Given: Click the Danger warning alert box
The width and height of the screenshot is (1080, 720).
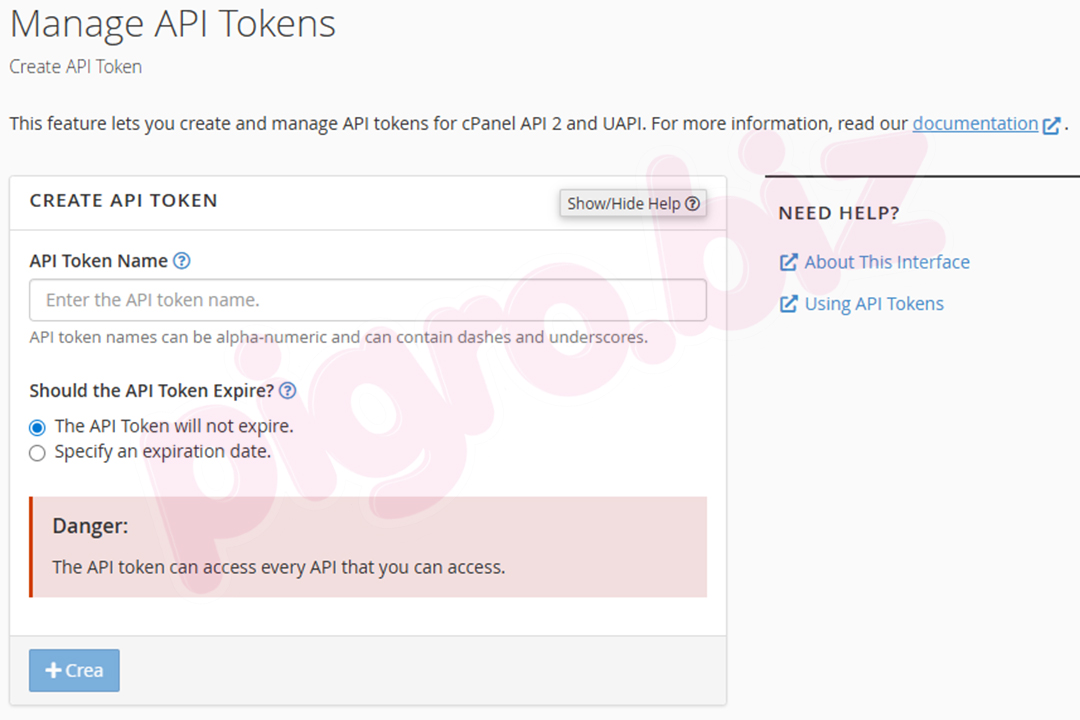Looking at the screenshot, I should 368,547.
